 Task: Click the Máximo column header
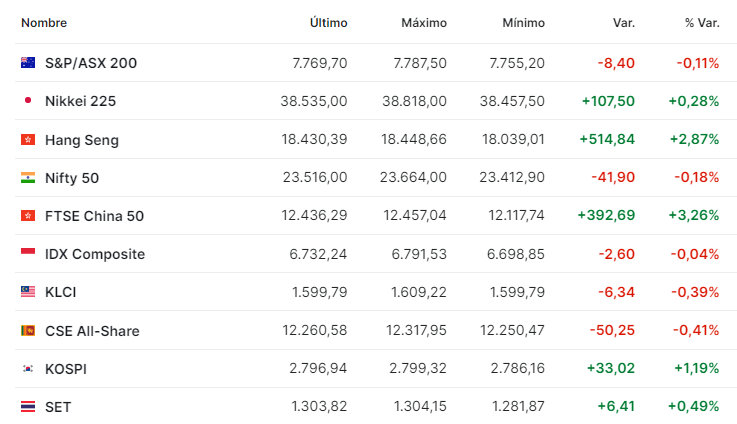click(424, 22)
